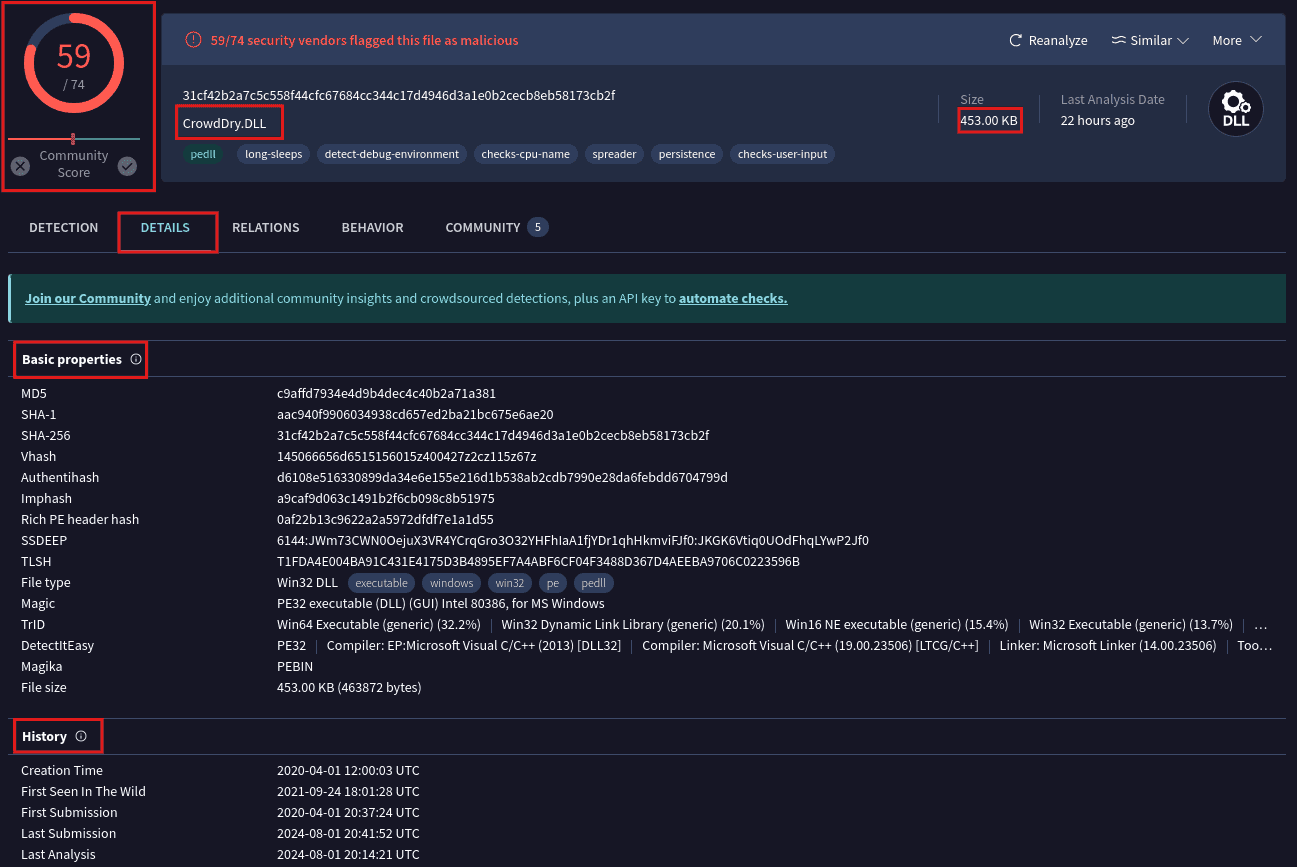The image size is (1297, 867).
Task: Expand truncated TrID entries ellipsis
Action: [x=1260, y=624]
